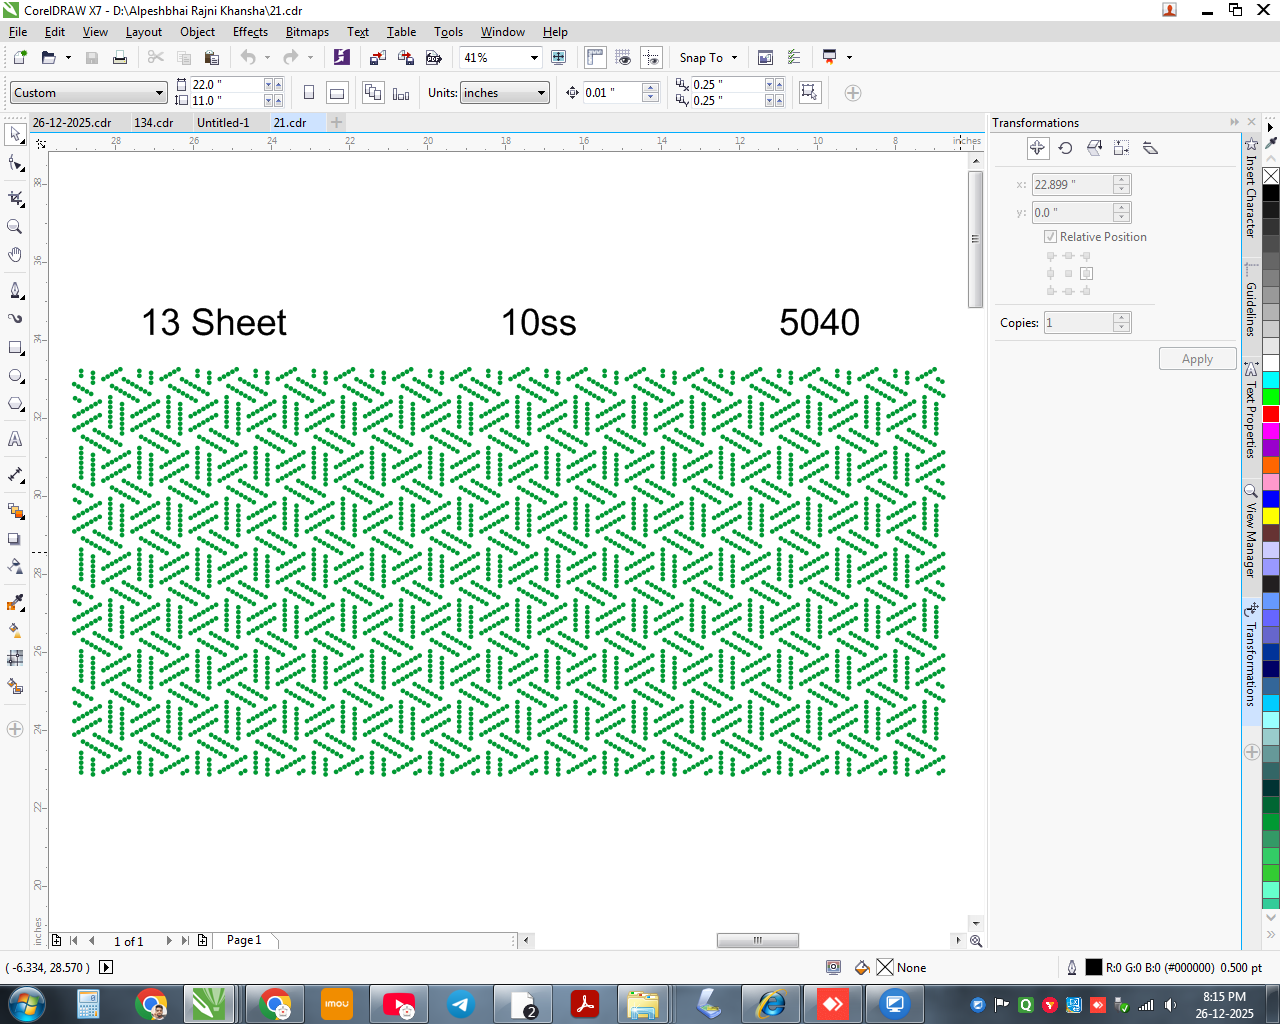Screen dimensions: 1280x1024
Task: Open the Effects menu
Action: click(x=250, y=32)
